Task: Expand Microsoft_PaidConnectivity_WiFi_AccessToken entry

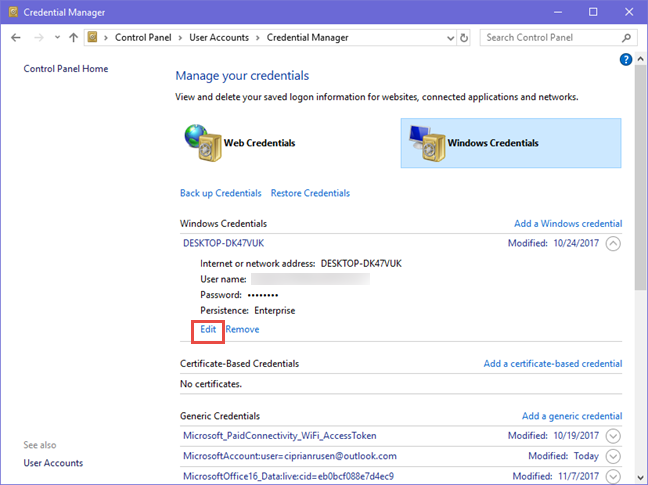Action: pyautogui.click(x=613, y=436)
